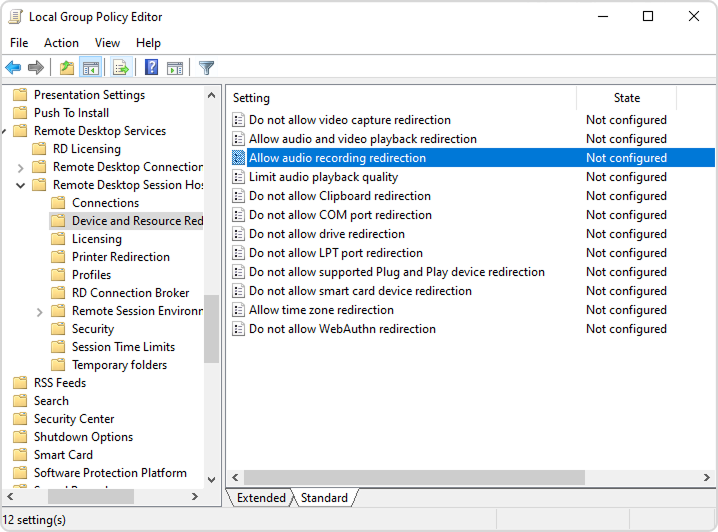Select Do not allow supported Plug and Play device redirection
This screenshot has width=718, height=532.
coord(397,272)
